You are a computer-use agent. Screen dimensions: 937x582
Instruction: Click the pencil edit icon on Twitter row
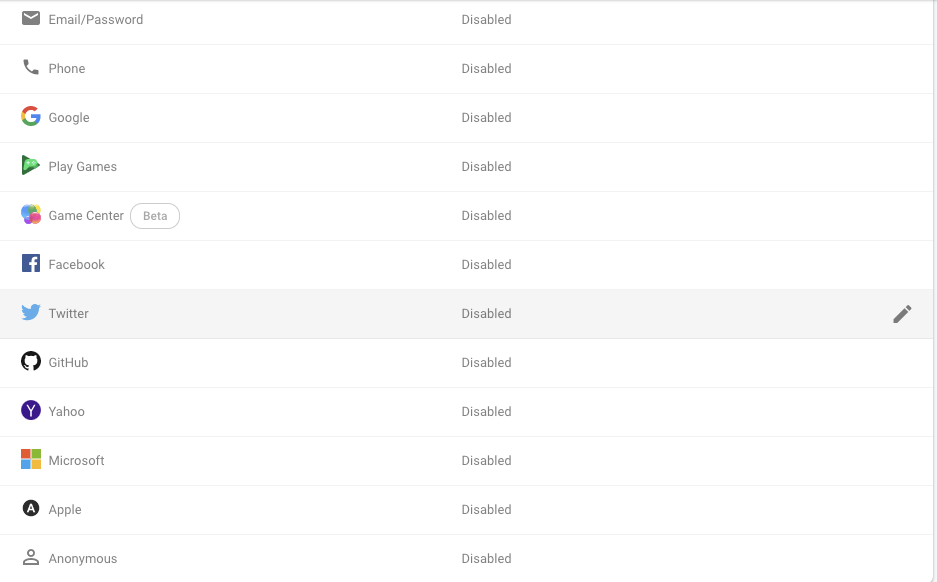902,313
